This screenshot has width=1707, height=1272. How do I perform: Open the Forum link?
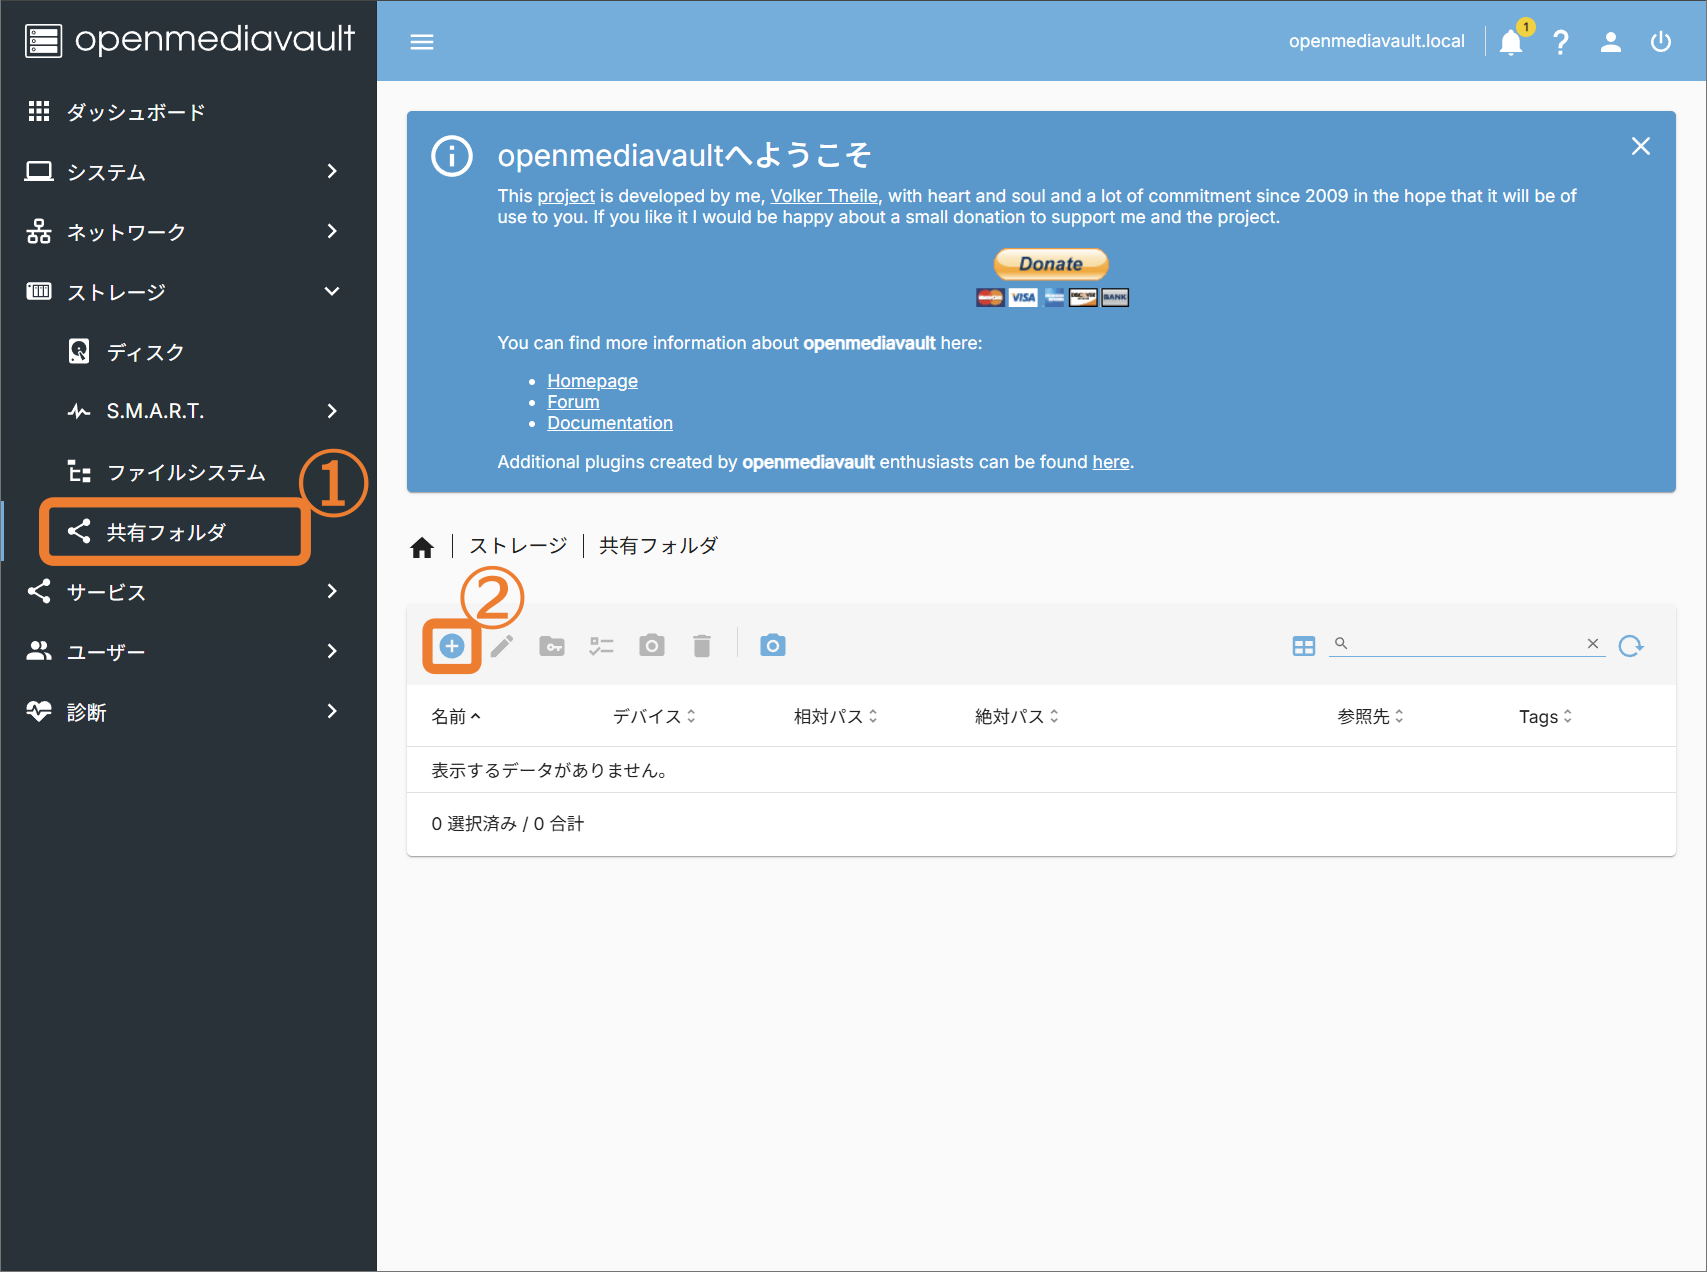573,402
